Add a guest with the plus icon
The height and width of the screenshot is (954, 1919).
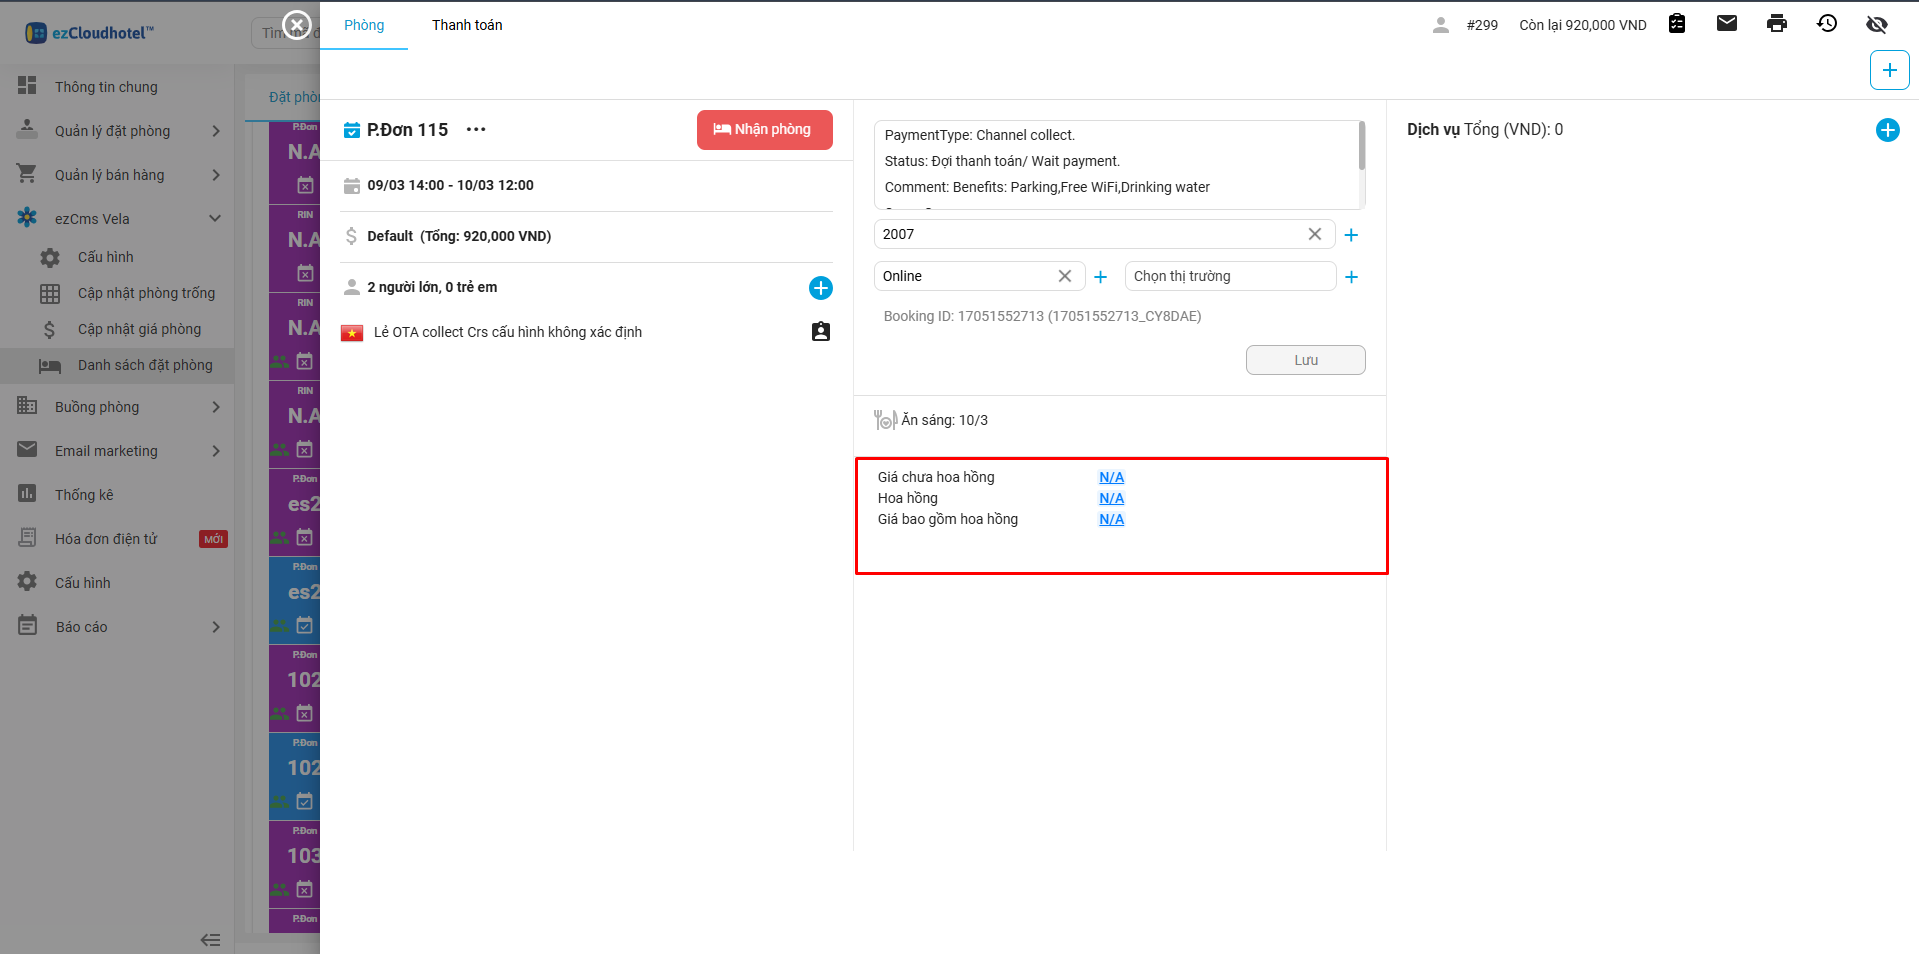pos(820,288)
